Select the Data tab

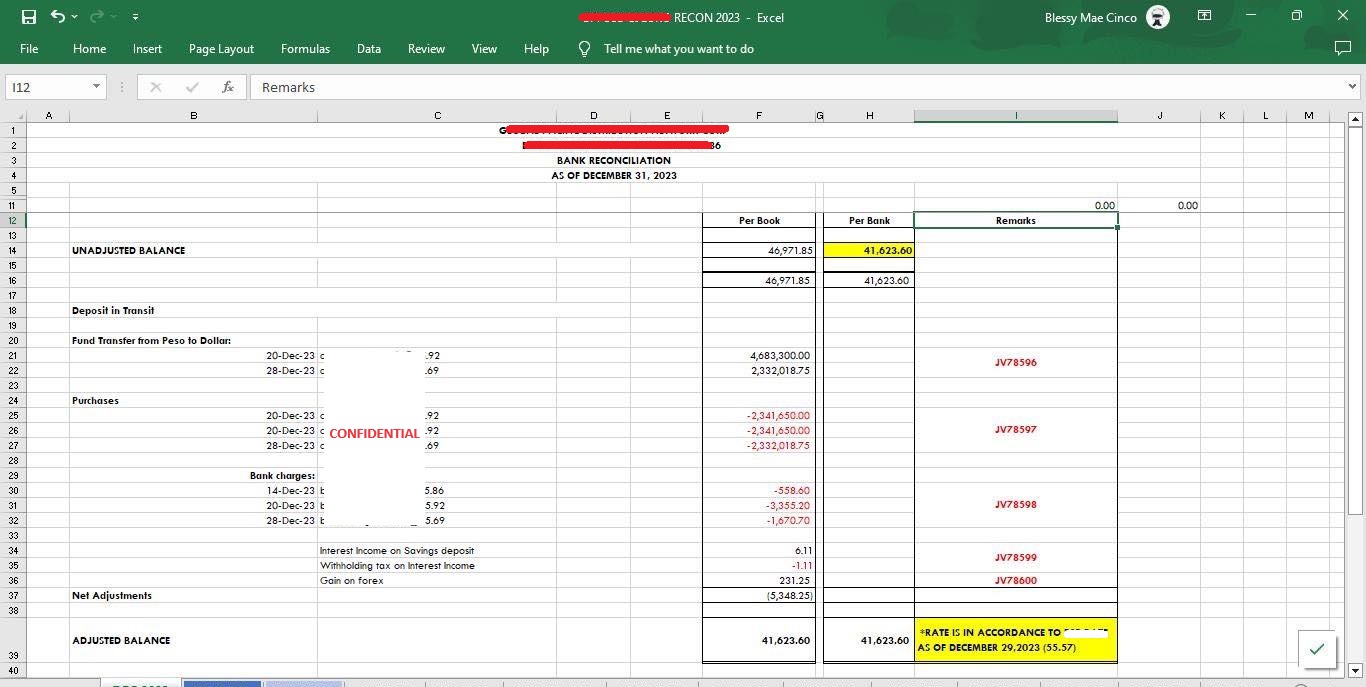coord(368,48)
